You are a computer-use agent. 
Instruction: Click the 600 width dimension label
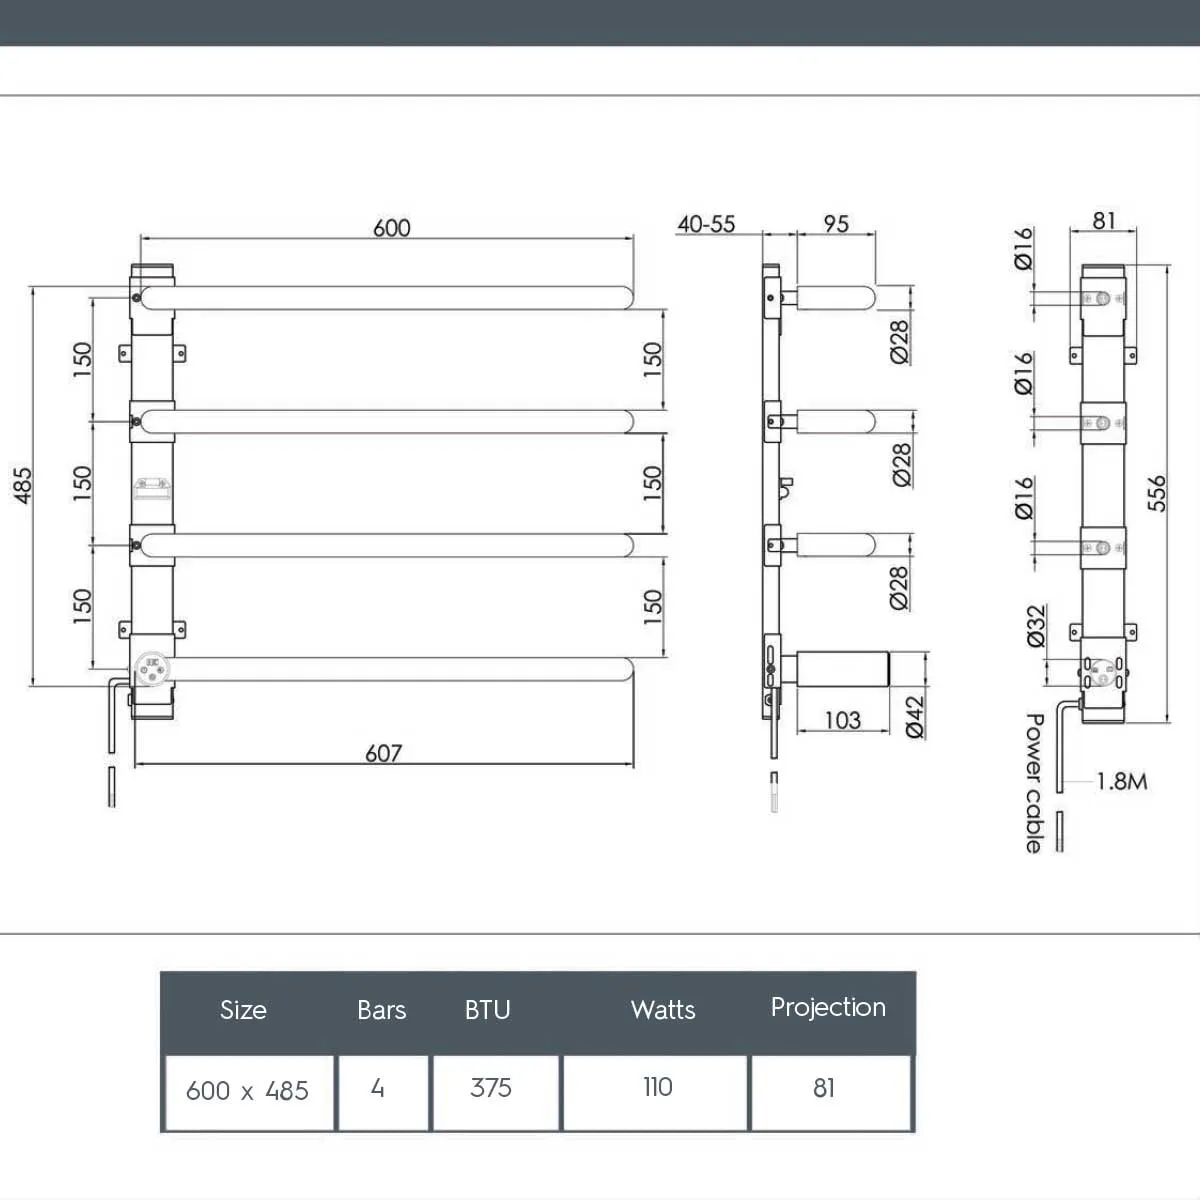pos(392,228)
